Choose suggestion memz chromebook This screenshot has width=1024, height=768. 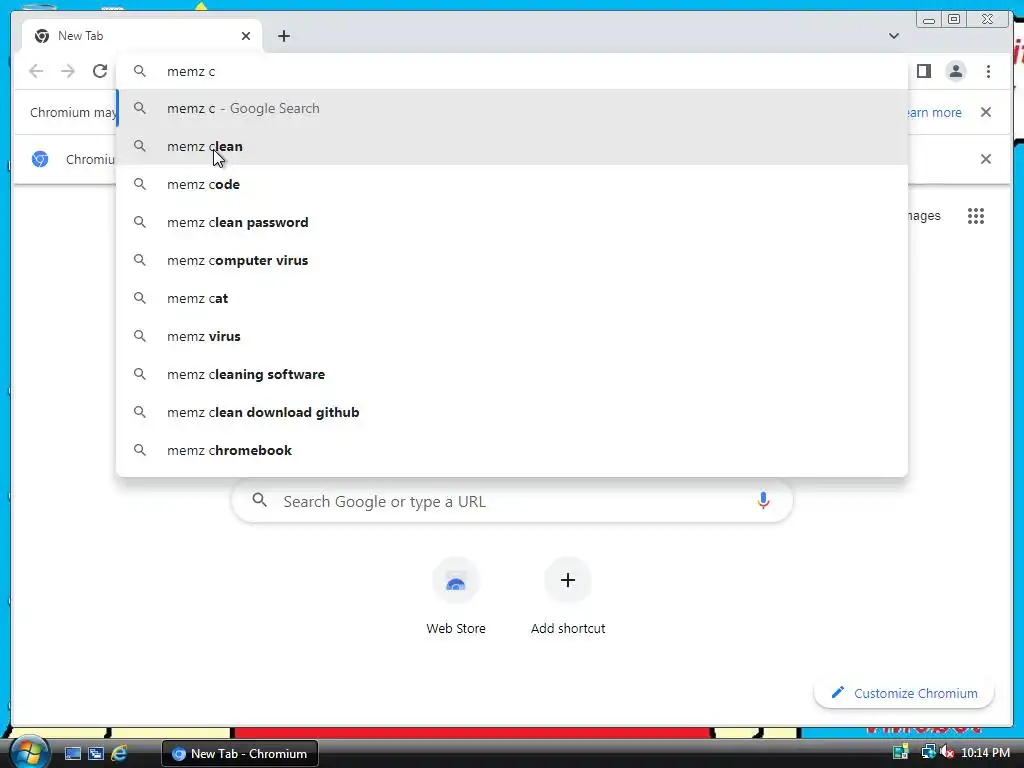(512, 450)
